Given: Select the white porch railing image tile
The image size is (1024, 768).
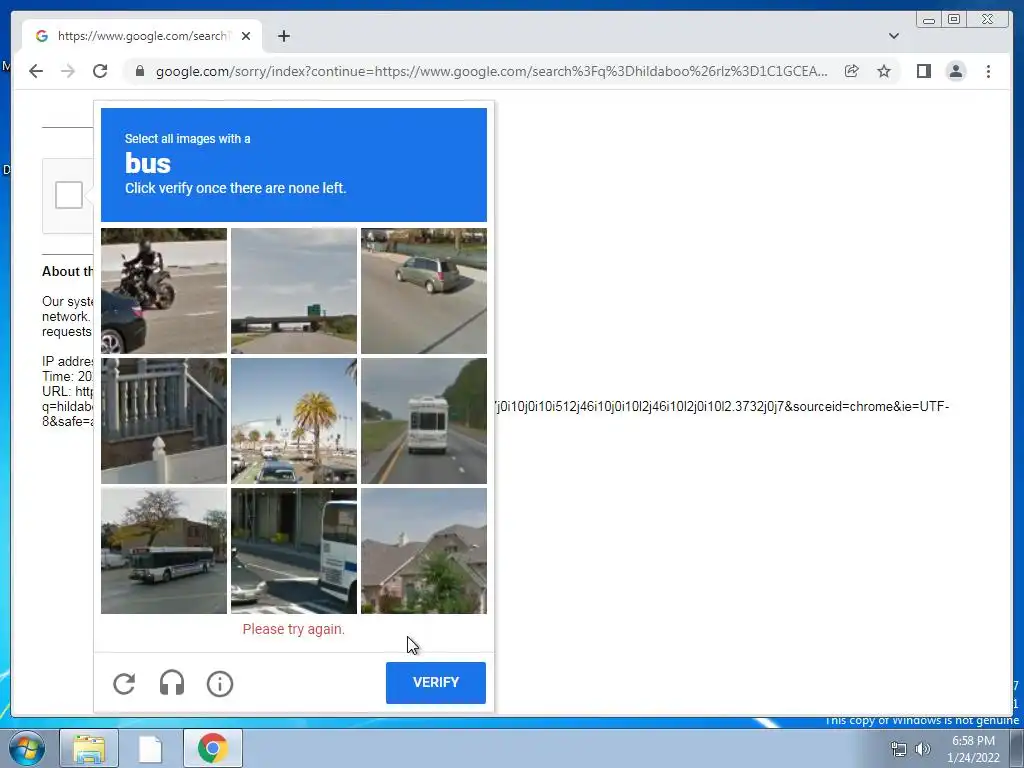Looking at the screenshot, I should pos(164,421).
